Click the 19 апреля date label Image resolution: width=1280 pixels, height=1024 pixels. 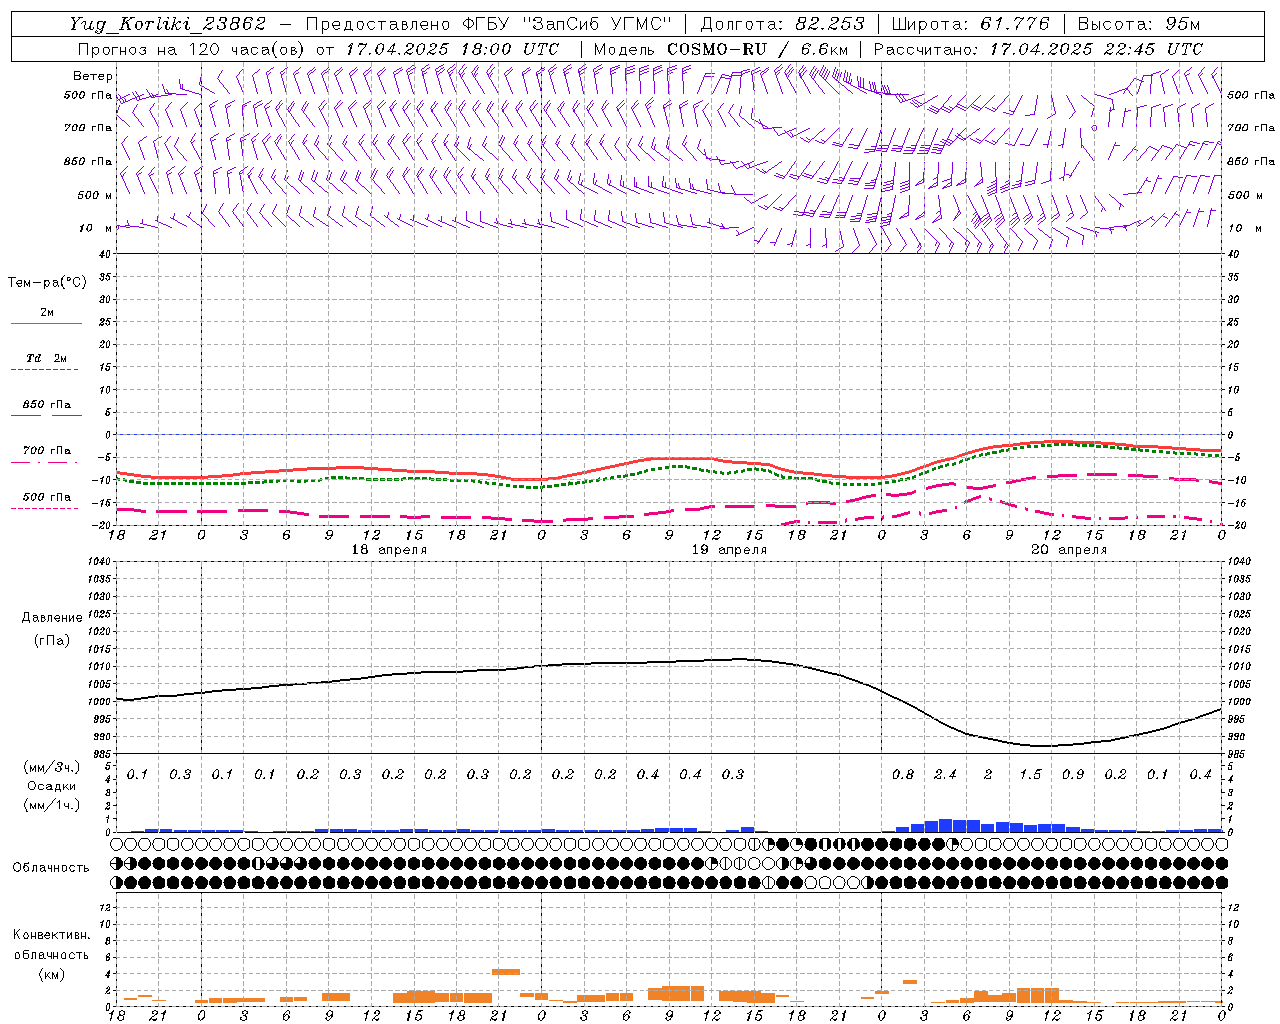(730, 550)
